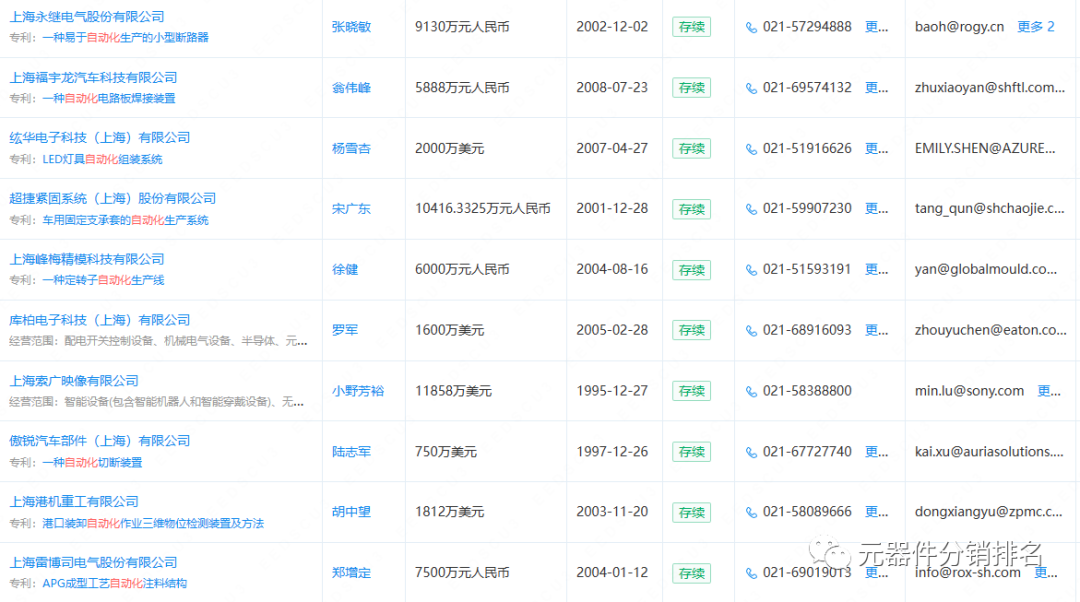The image size is (1080, 602).
Task: Open patent LED灯具自动化组装系统
Action: [x=103, y=159]
